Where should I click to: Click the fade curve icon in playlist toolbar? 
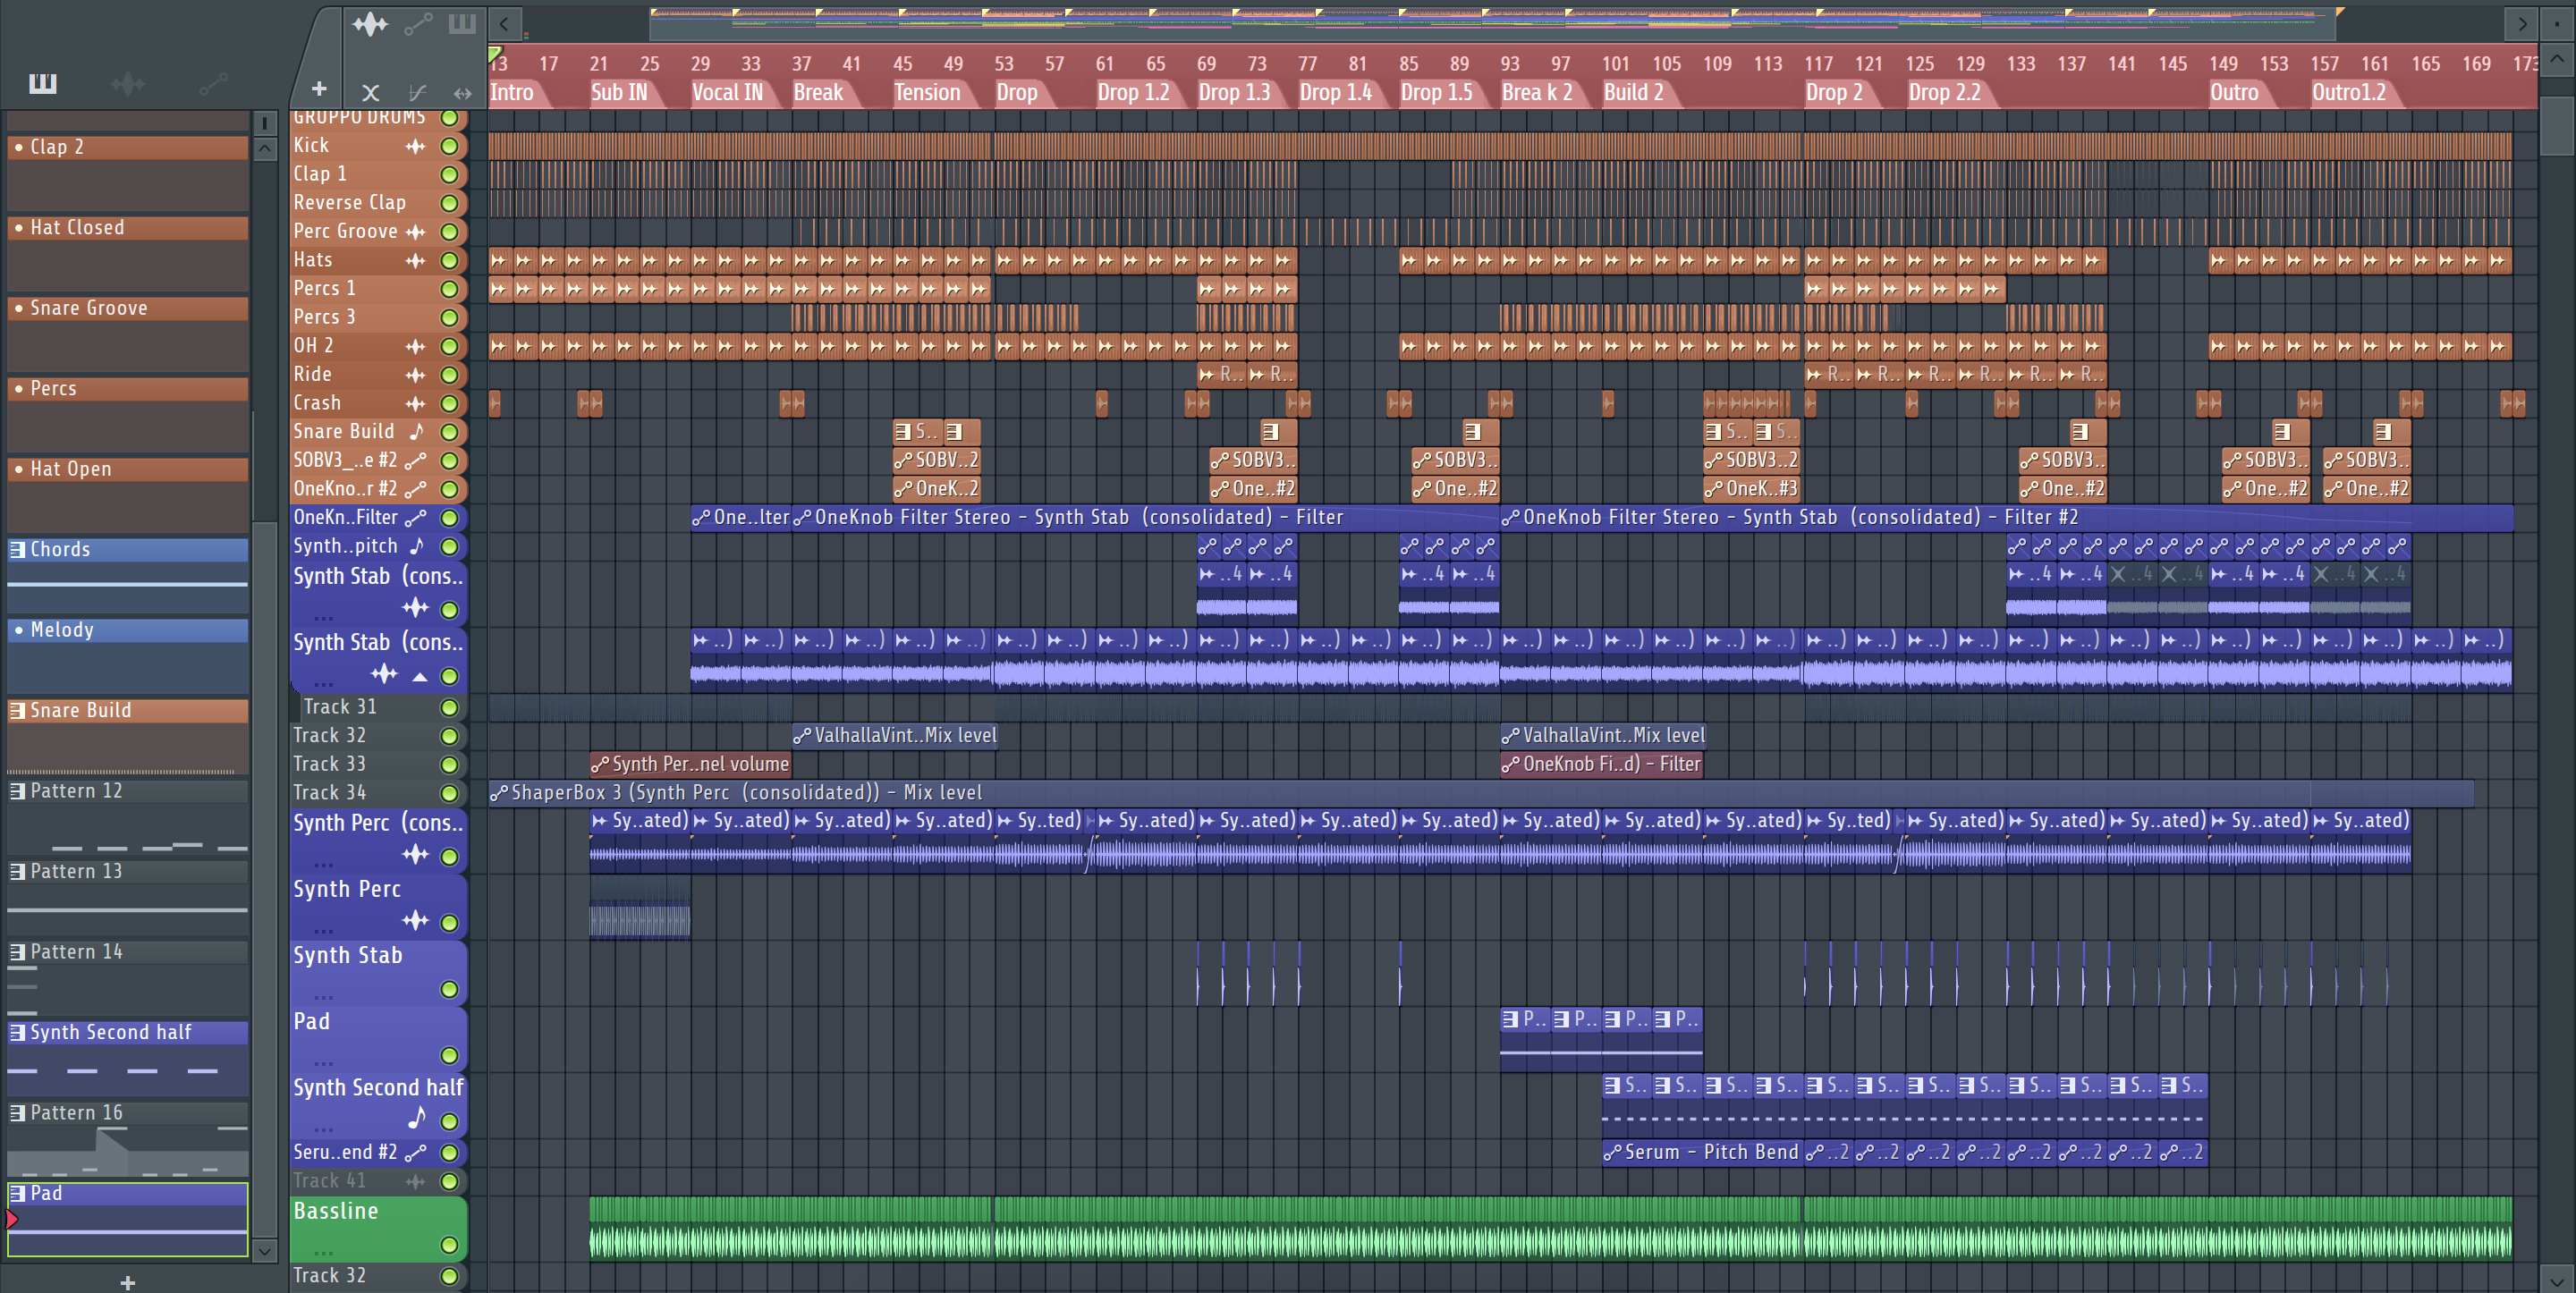(417, 93)
